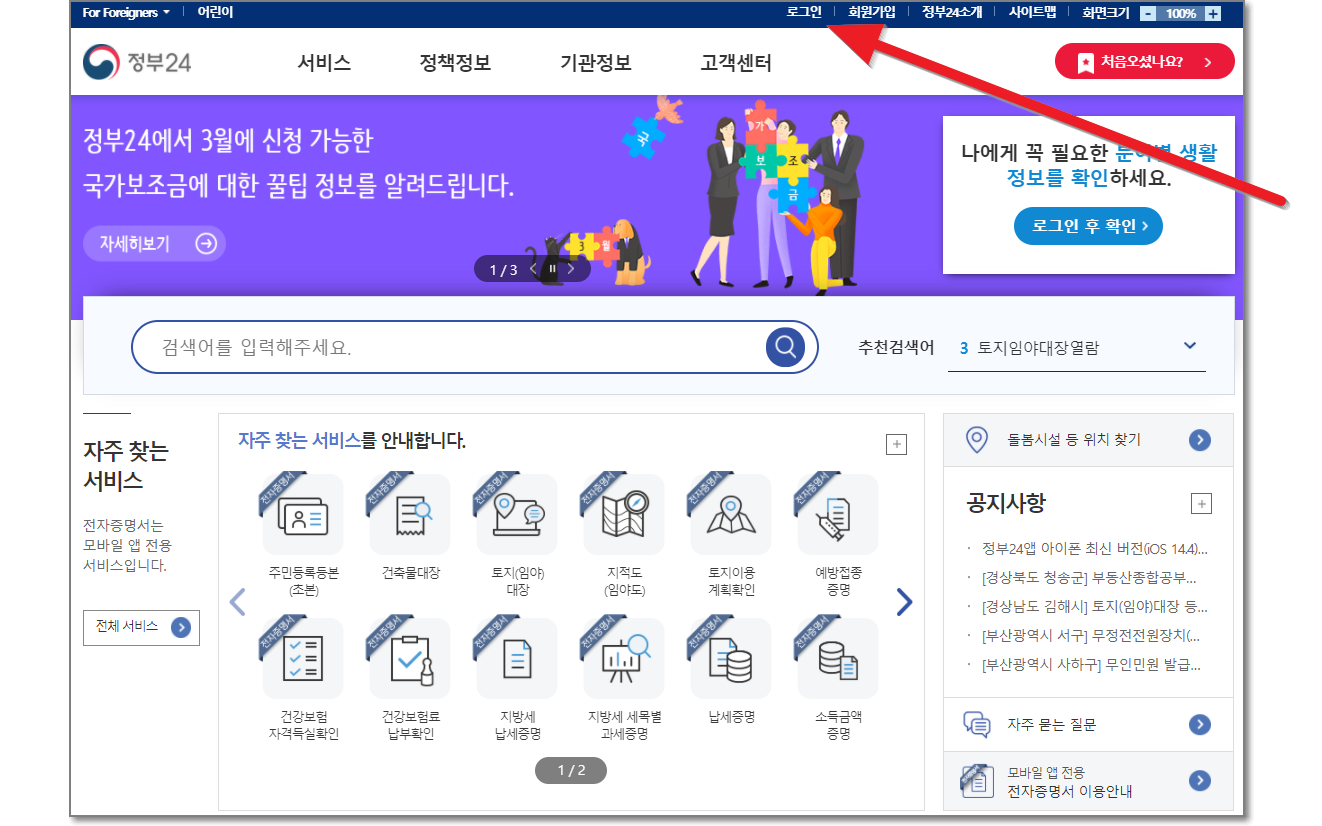
Task: Show next page of frequent services
Action: [904, 601]
